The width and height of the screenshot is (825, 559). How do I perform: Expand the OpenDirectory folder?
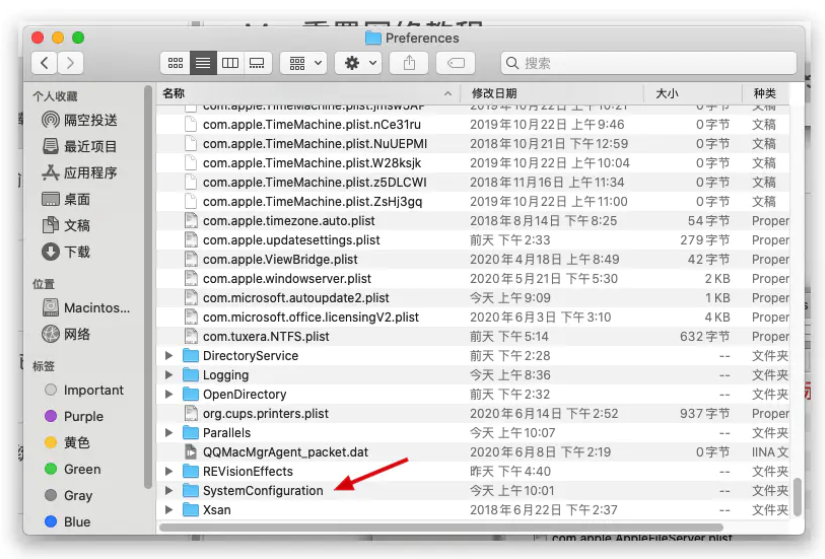(x=169, y=394)
